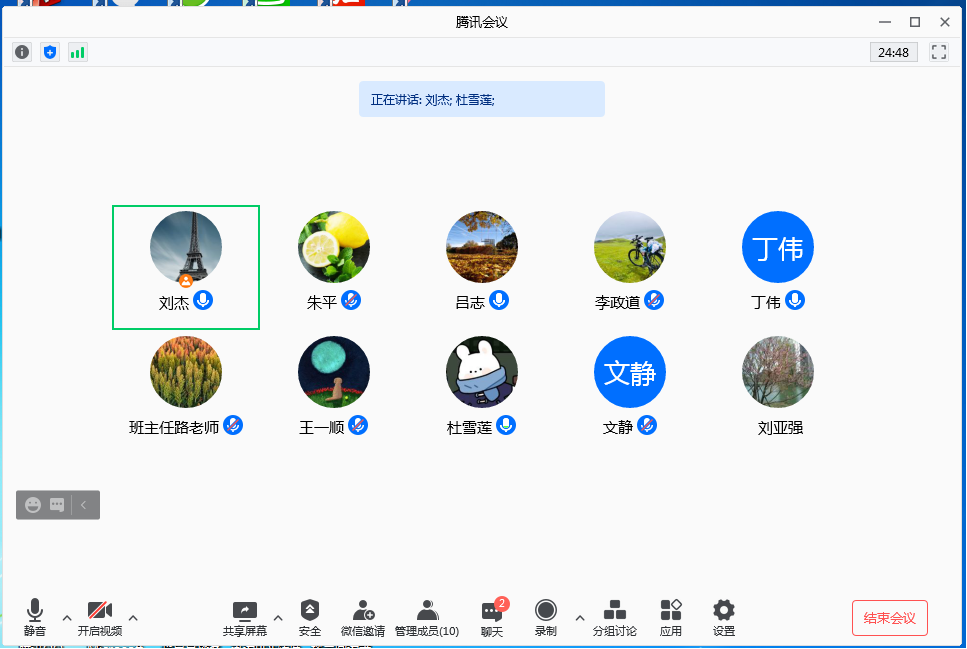
Task: Check the green network signal icon
Action: 77,52
